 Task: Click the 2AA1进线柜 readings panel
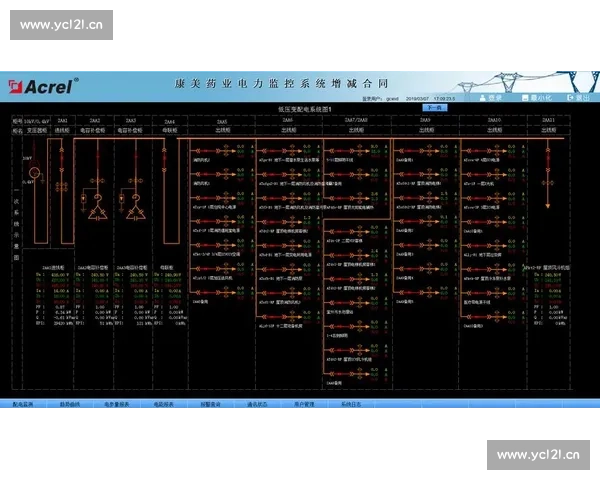(x=54, y=296)
